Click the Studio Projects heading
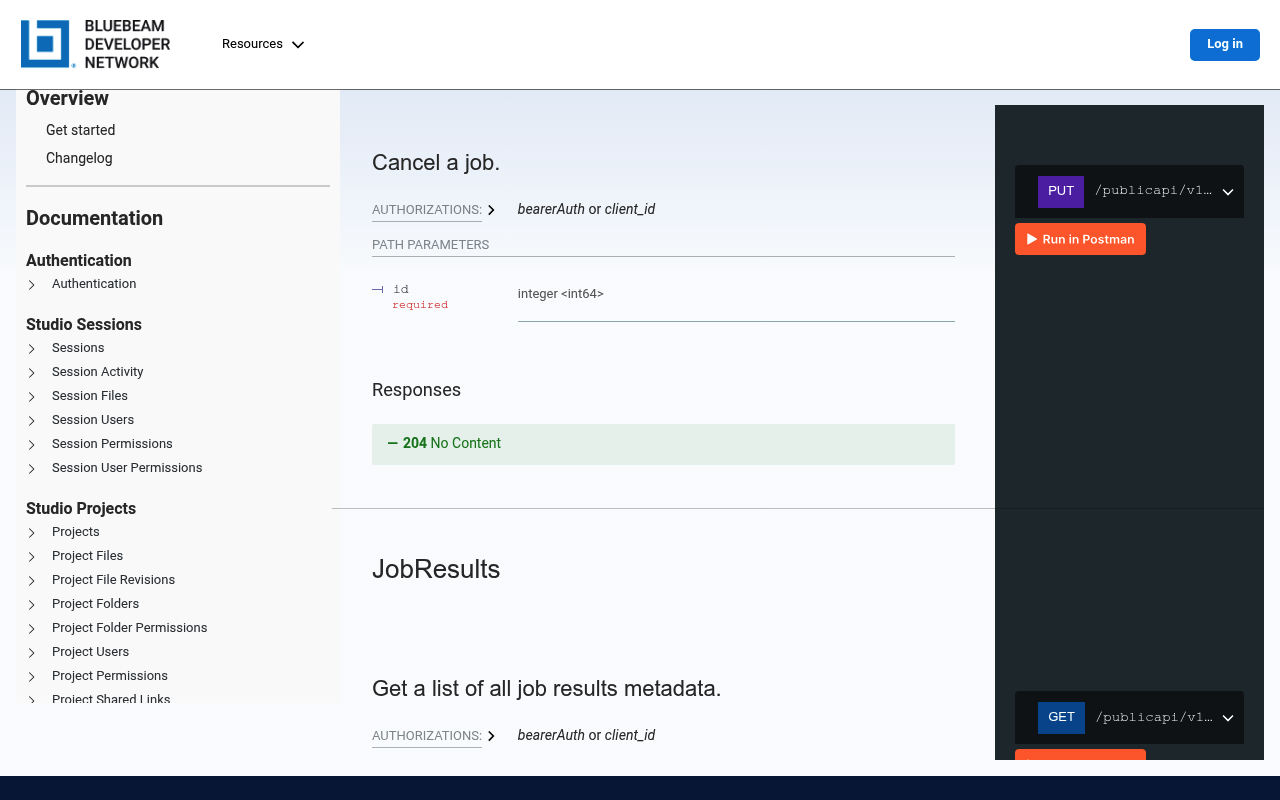 (81, 508)
